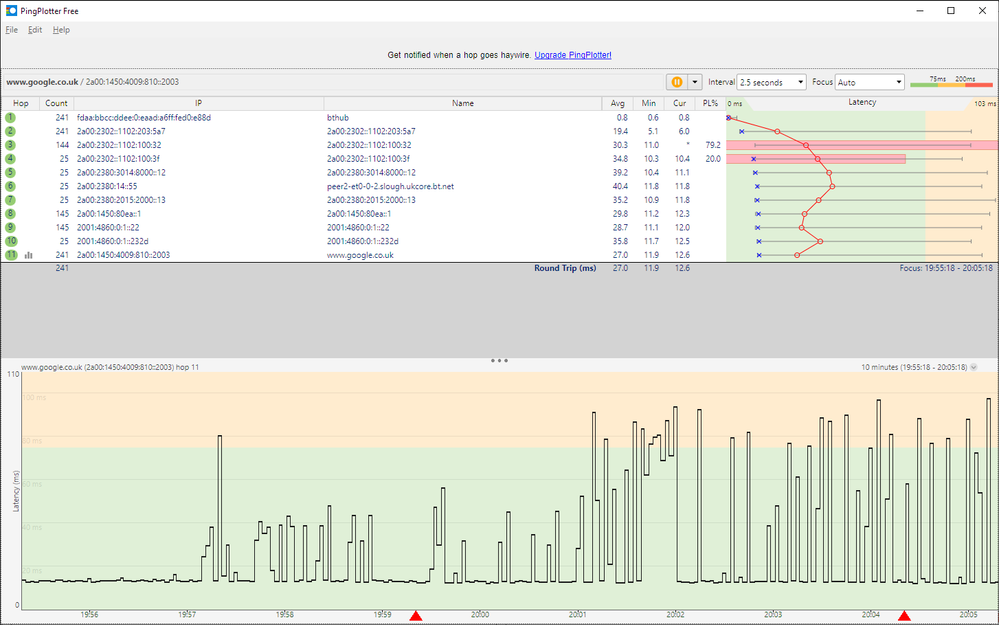Open the Interval 2.5 seconds dropdown
999x625 pixels.
[x=772, y=82]
